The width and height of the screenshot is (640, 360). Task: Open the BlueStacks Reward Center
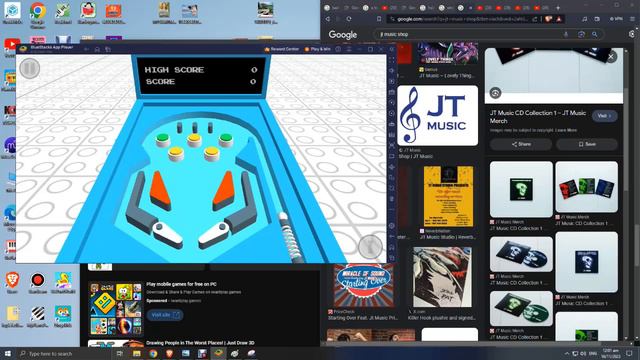click(x=282, y=49)
